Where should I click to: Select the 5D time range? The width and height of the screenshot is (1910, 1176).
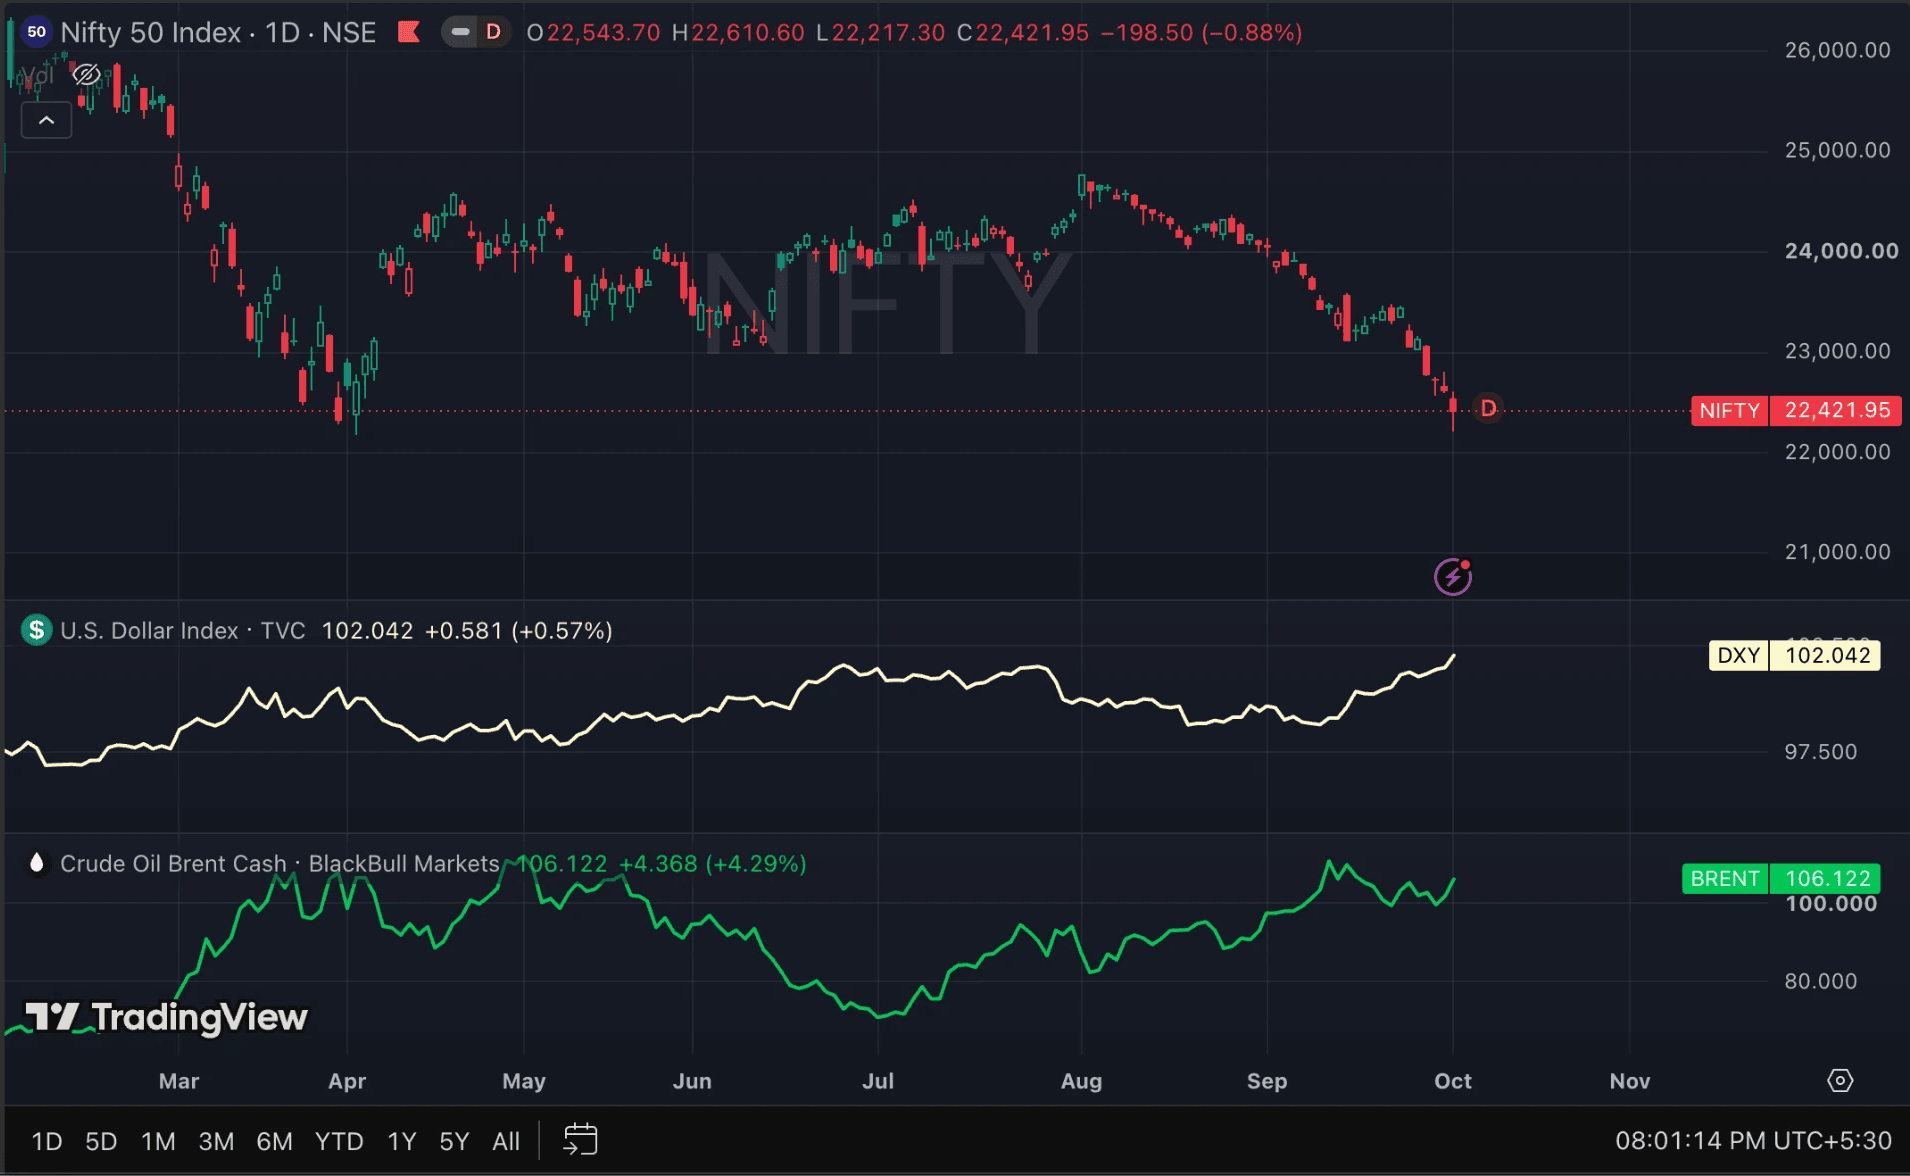click(101, 1141)
